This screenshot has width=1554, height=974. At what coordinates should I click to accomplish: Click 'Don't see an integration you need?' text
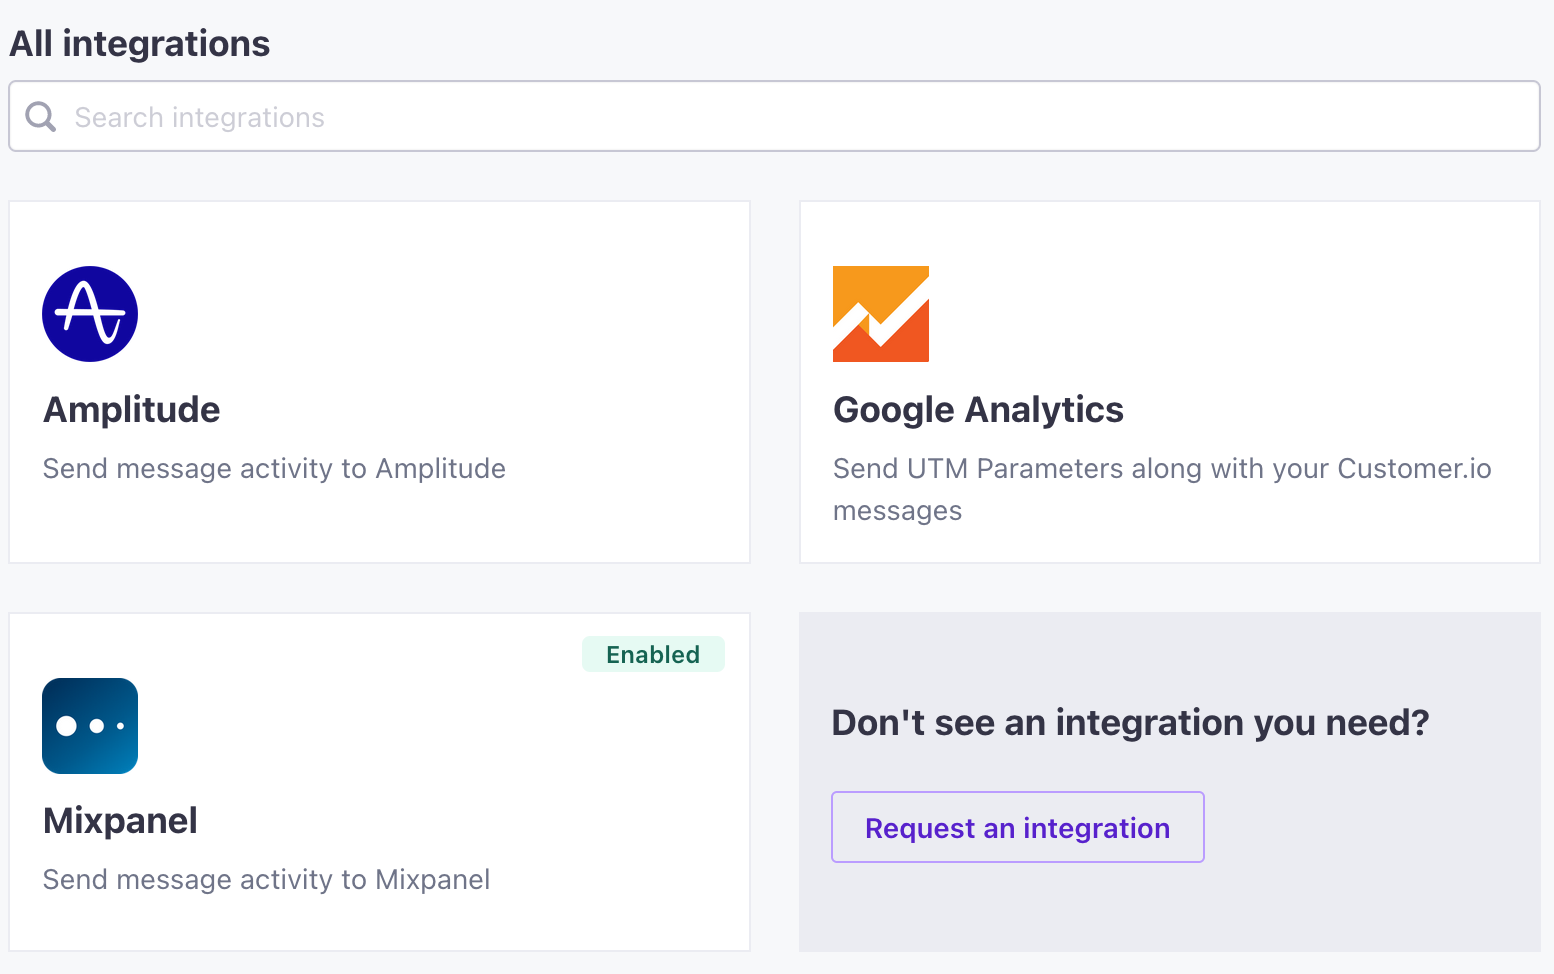click(x=1131, y=722)
